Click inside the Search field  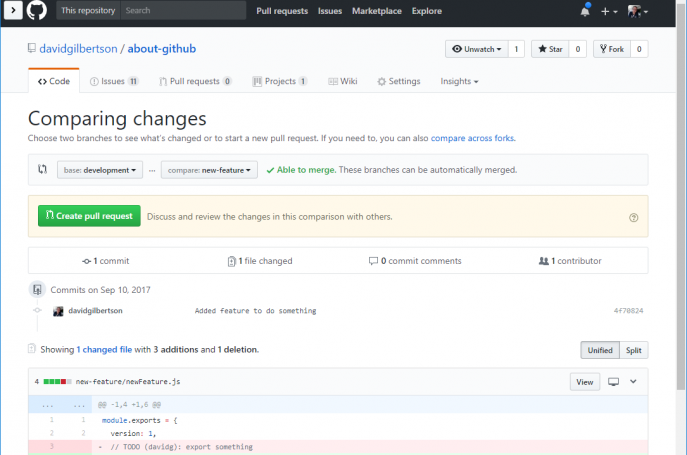click(x=183, y=11)
